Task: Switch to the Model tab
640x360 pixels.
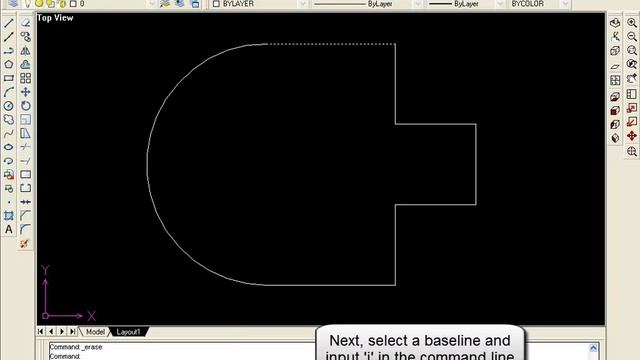Action: click(95, 332)
